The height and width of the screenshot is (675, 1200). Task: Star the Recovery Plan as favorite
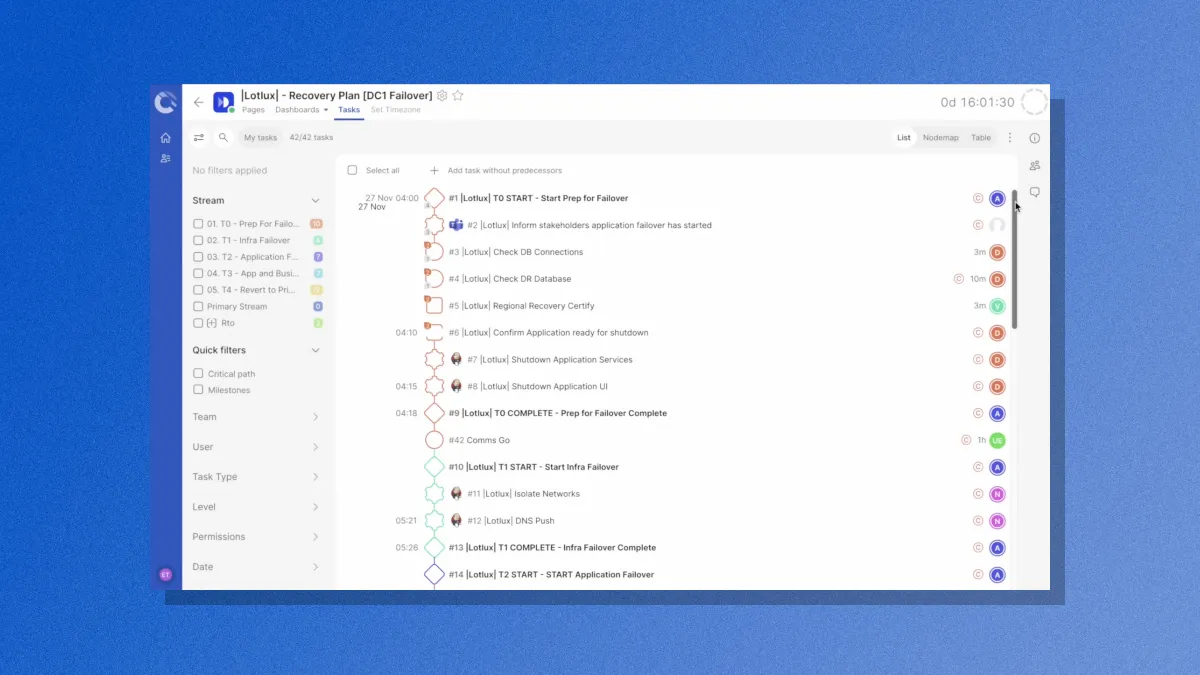point(458,95)
